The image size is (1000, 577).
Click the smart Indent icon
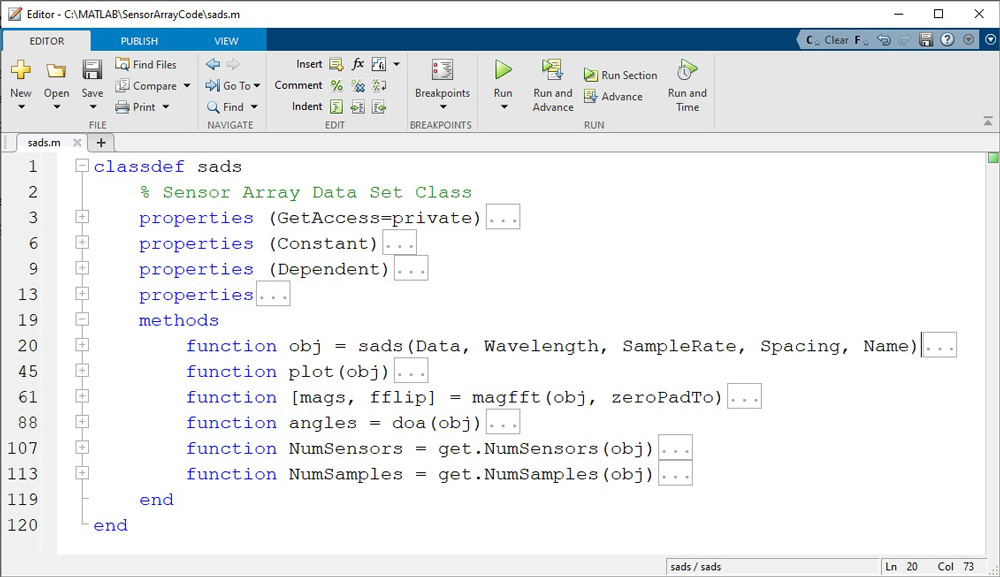336,106
